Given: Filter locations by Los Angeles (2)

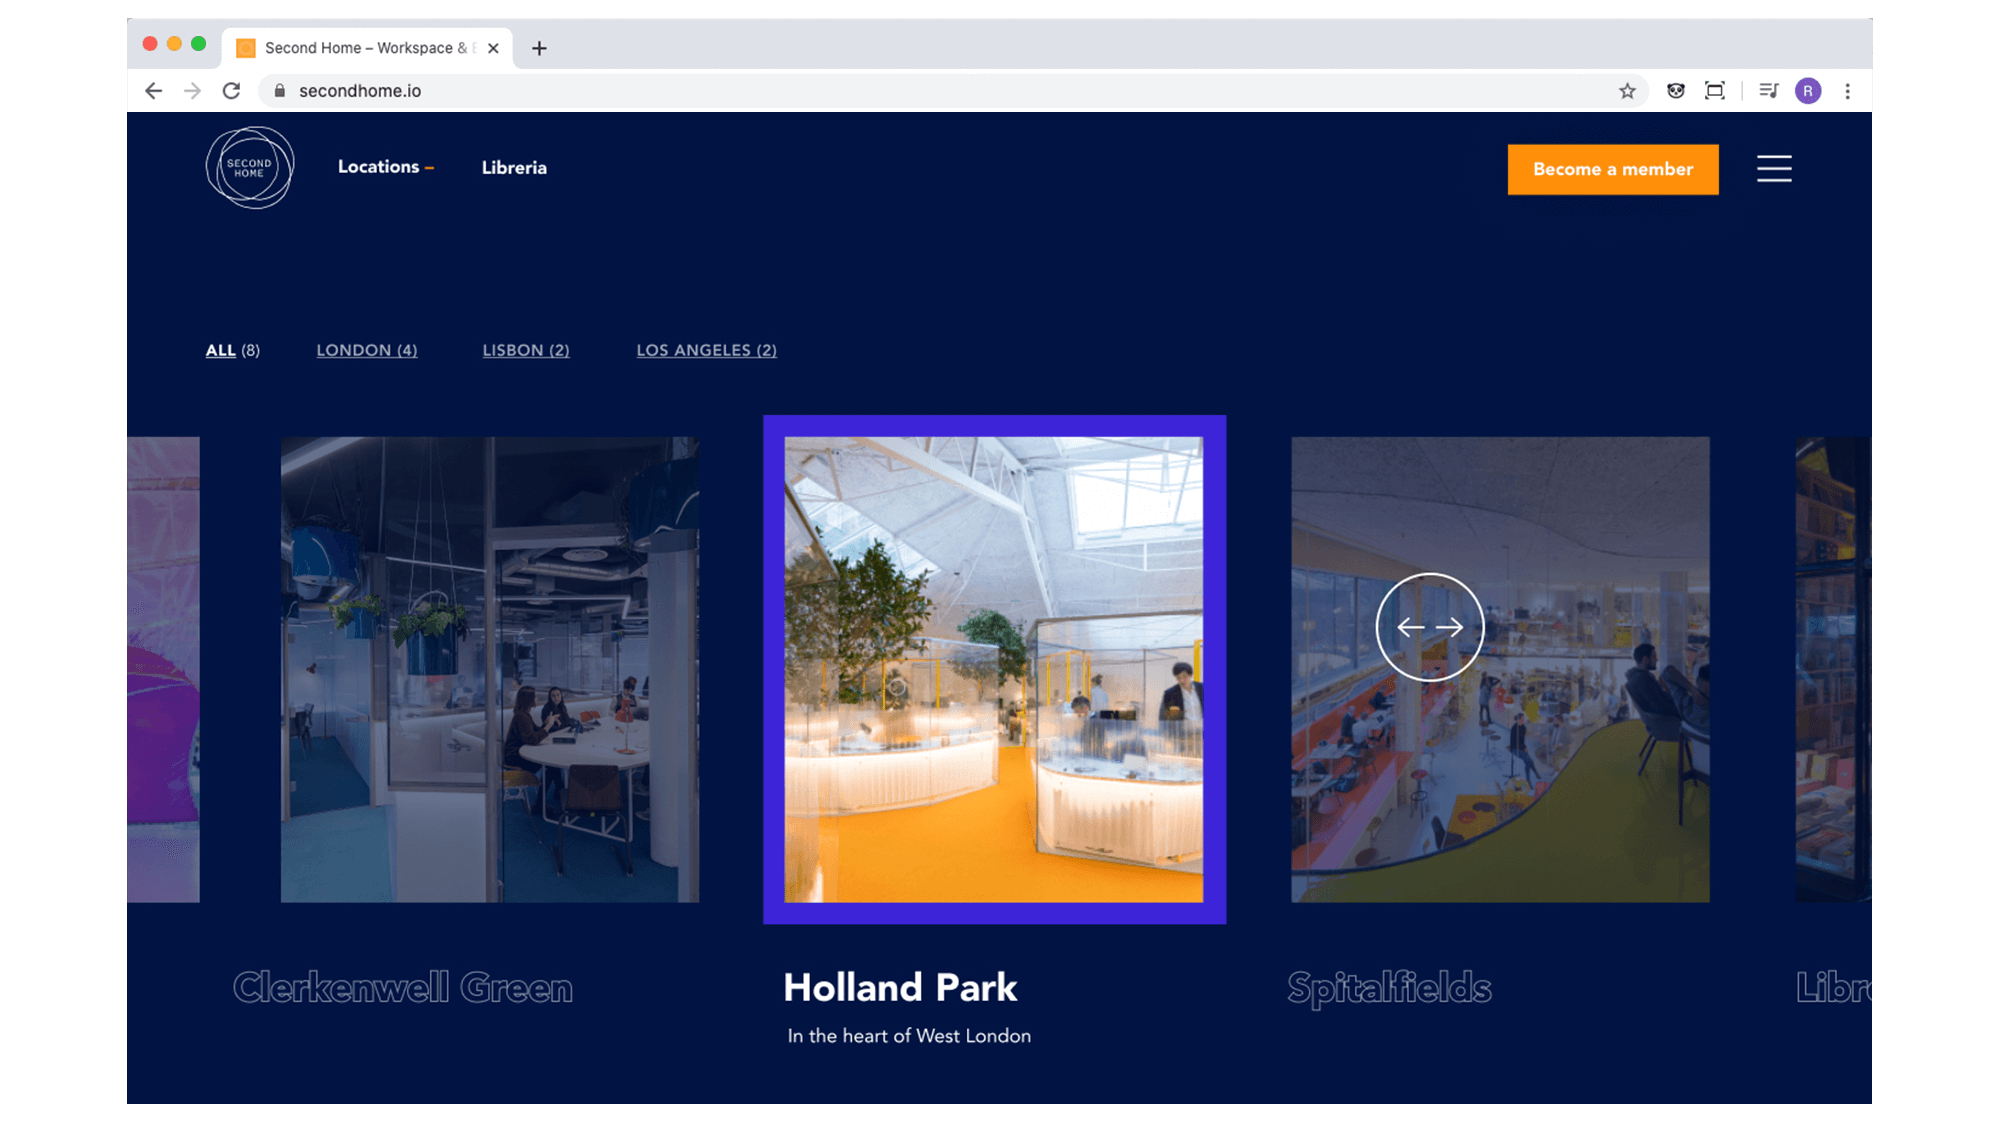Looking at the screenshot, I should point(706,350).
